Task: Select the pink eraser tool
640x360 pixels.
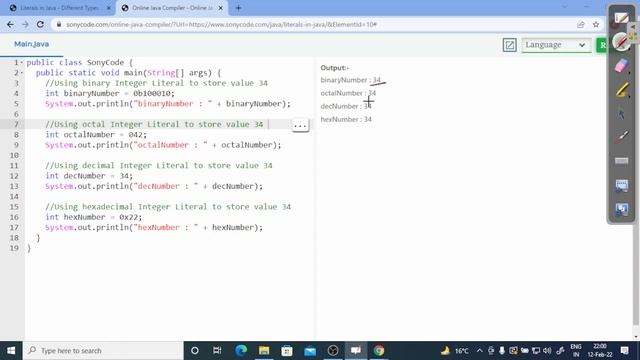Action: tap(621, 65)
